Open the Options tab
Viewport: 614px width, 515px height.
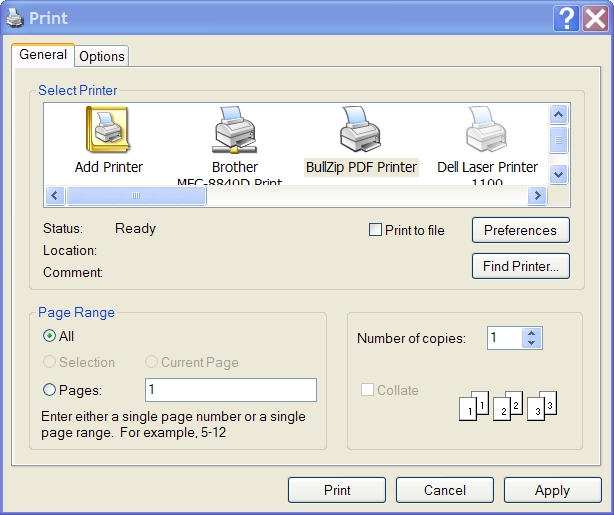102,56
